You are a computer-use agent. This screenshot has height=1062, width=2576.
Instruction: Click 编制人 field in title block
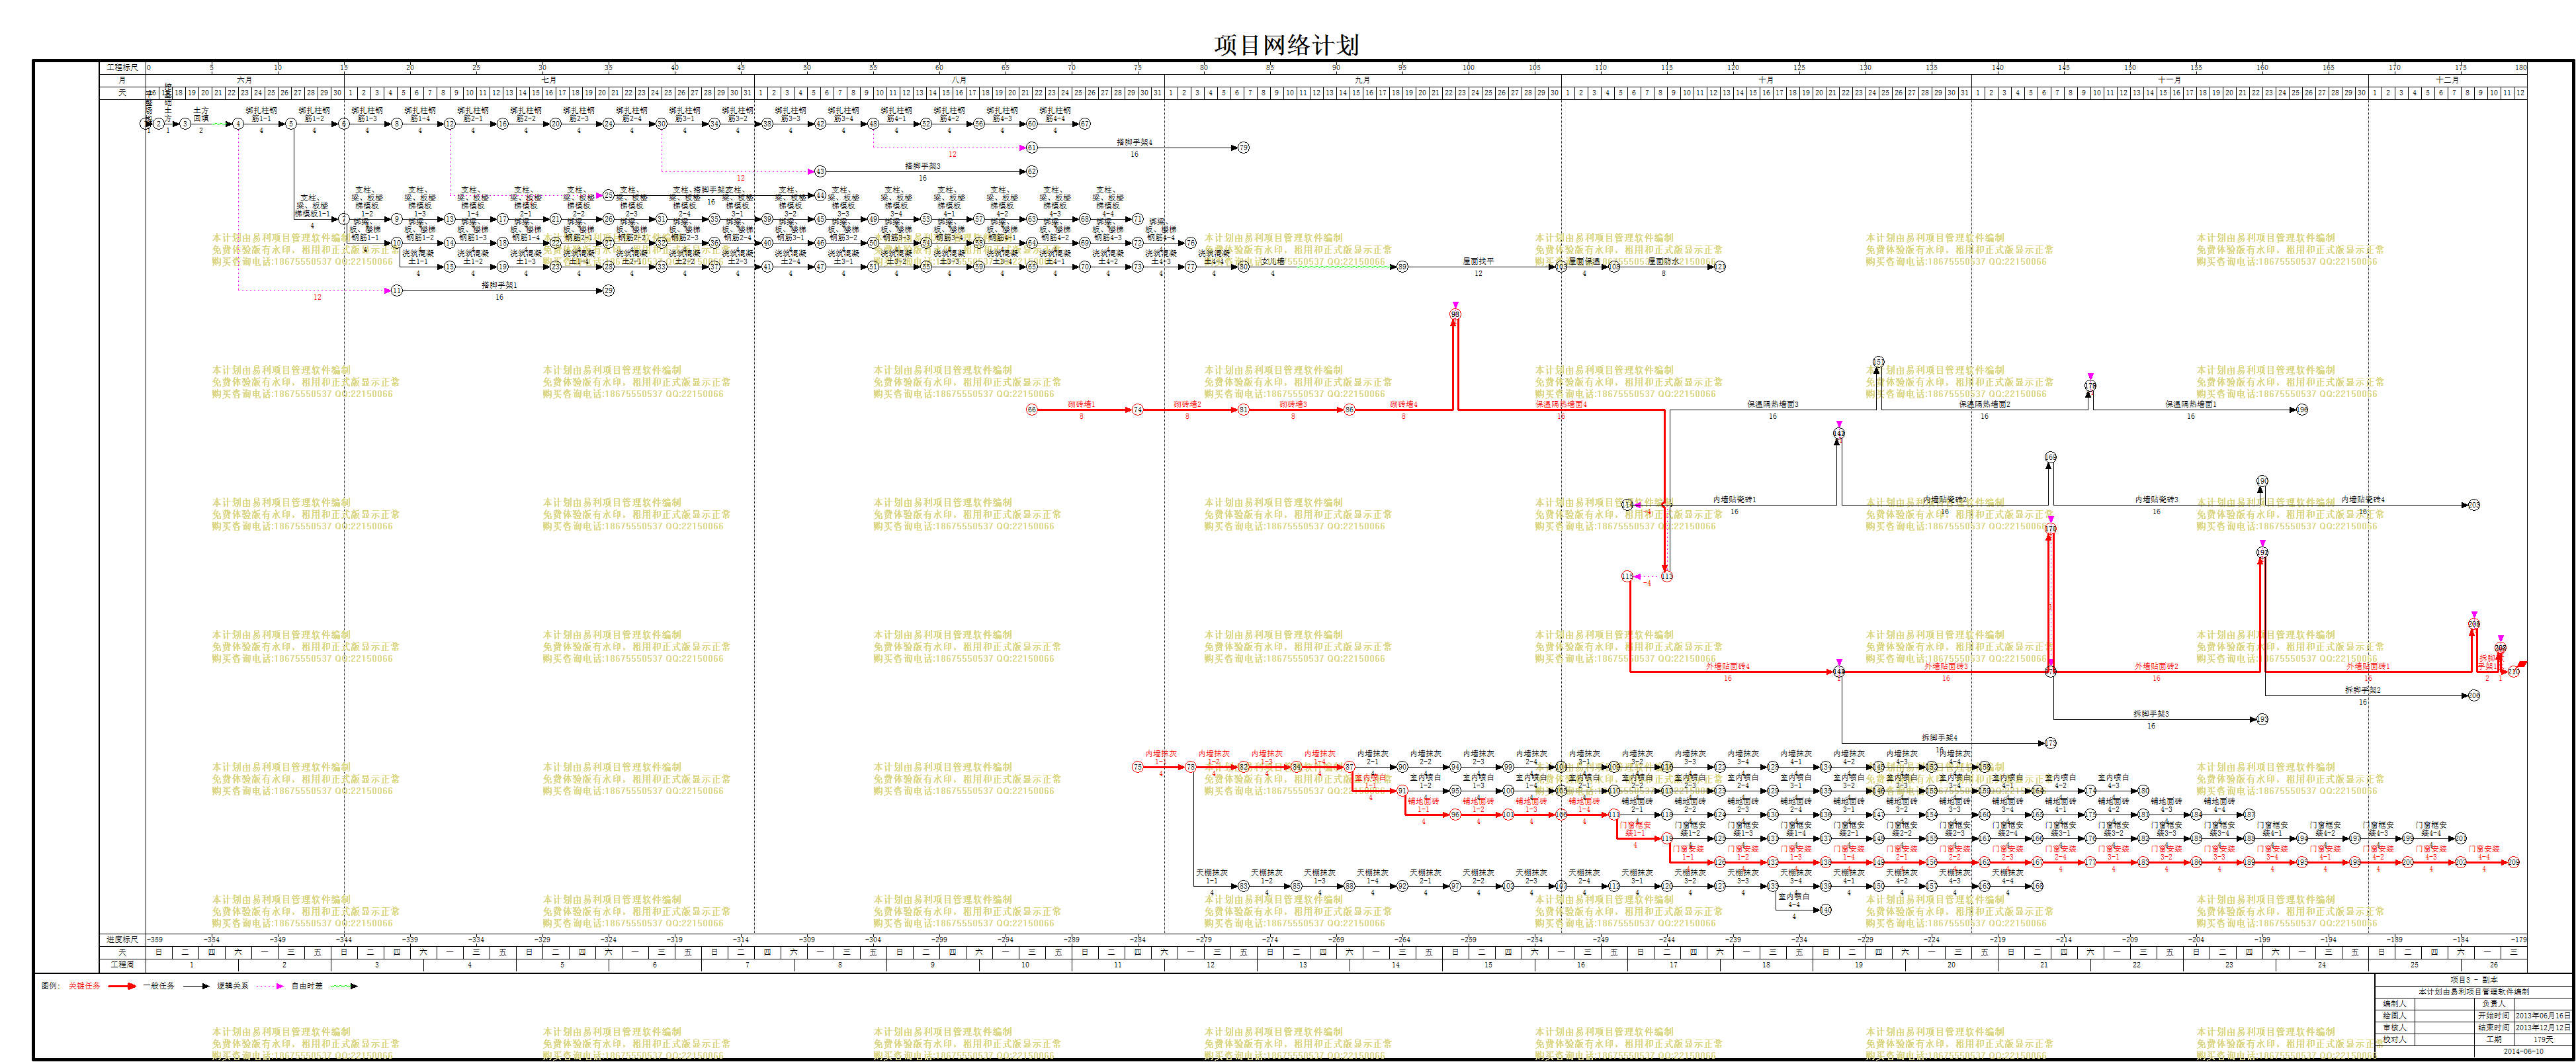tap(2394, 1003)
